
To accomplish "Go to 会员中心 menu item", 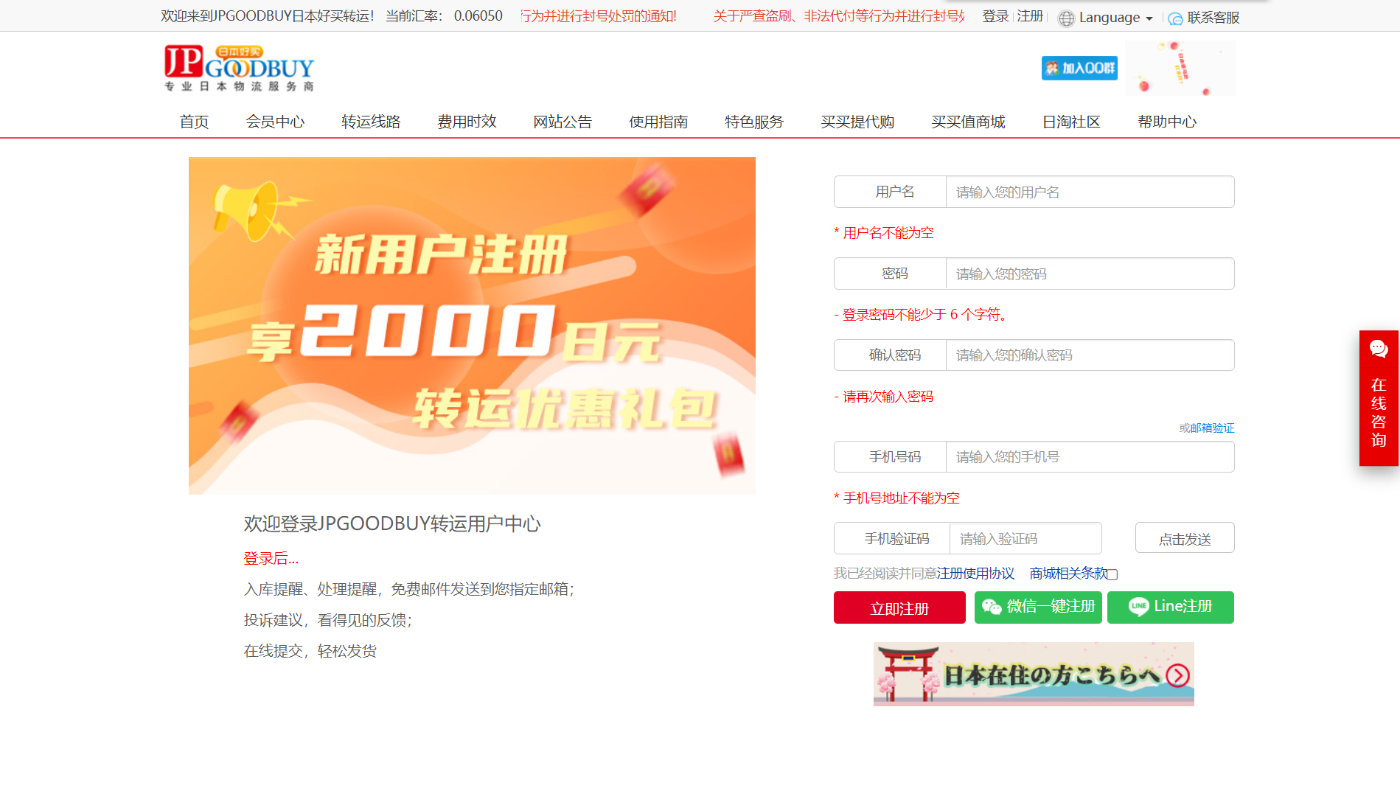I will [x=275, y=122].
